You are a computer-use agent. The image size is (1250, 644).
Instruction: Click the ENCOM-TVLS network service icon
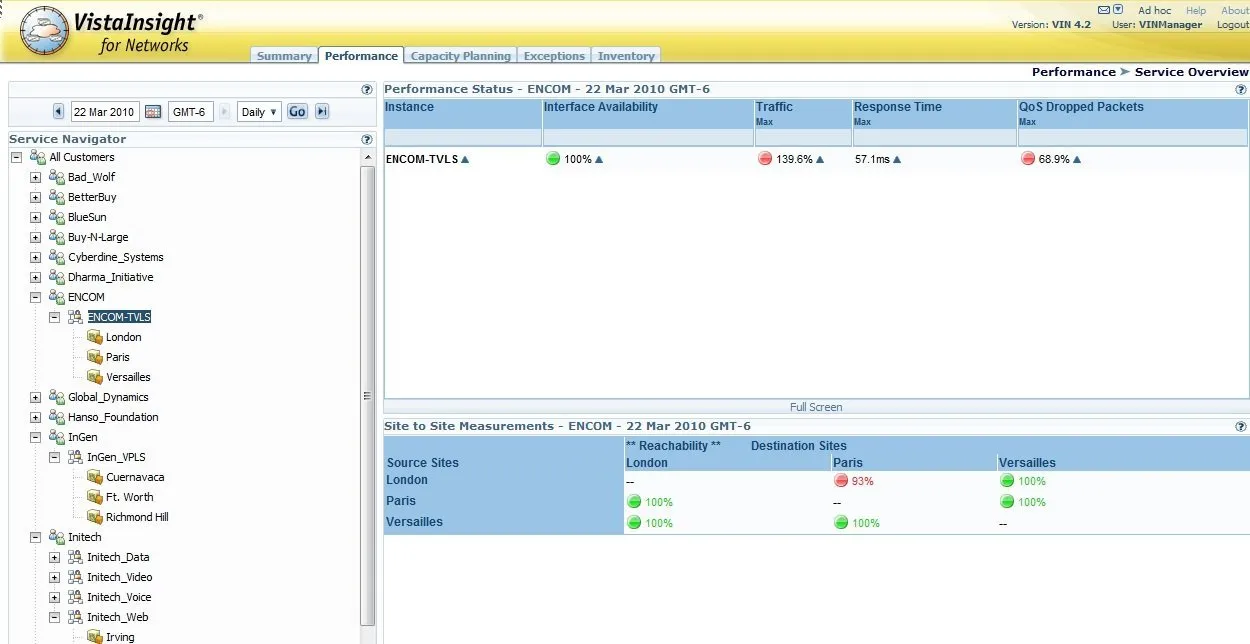coord(76,317)
